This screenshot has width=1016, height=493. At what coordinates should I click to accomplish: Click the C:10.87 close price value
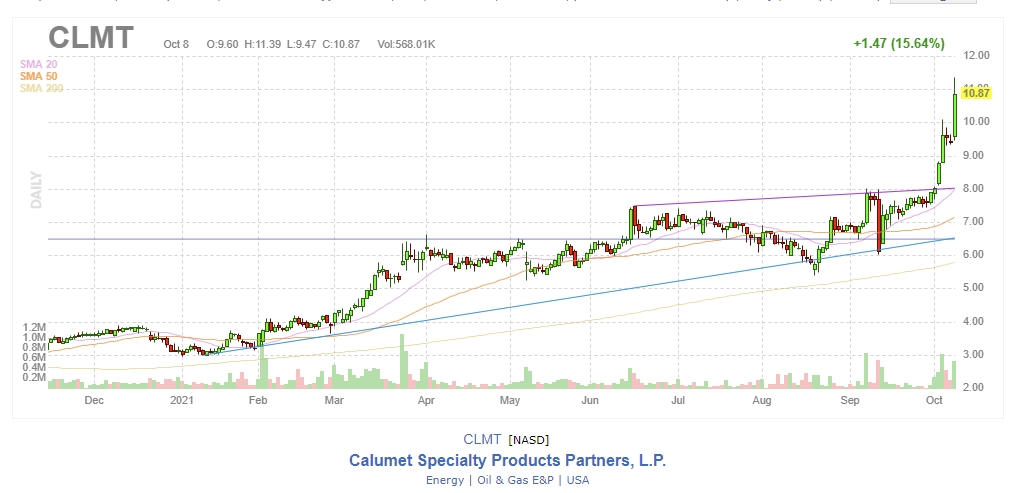(x=338, y=45)
